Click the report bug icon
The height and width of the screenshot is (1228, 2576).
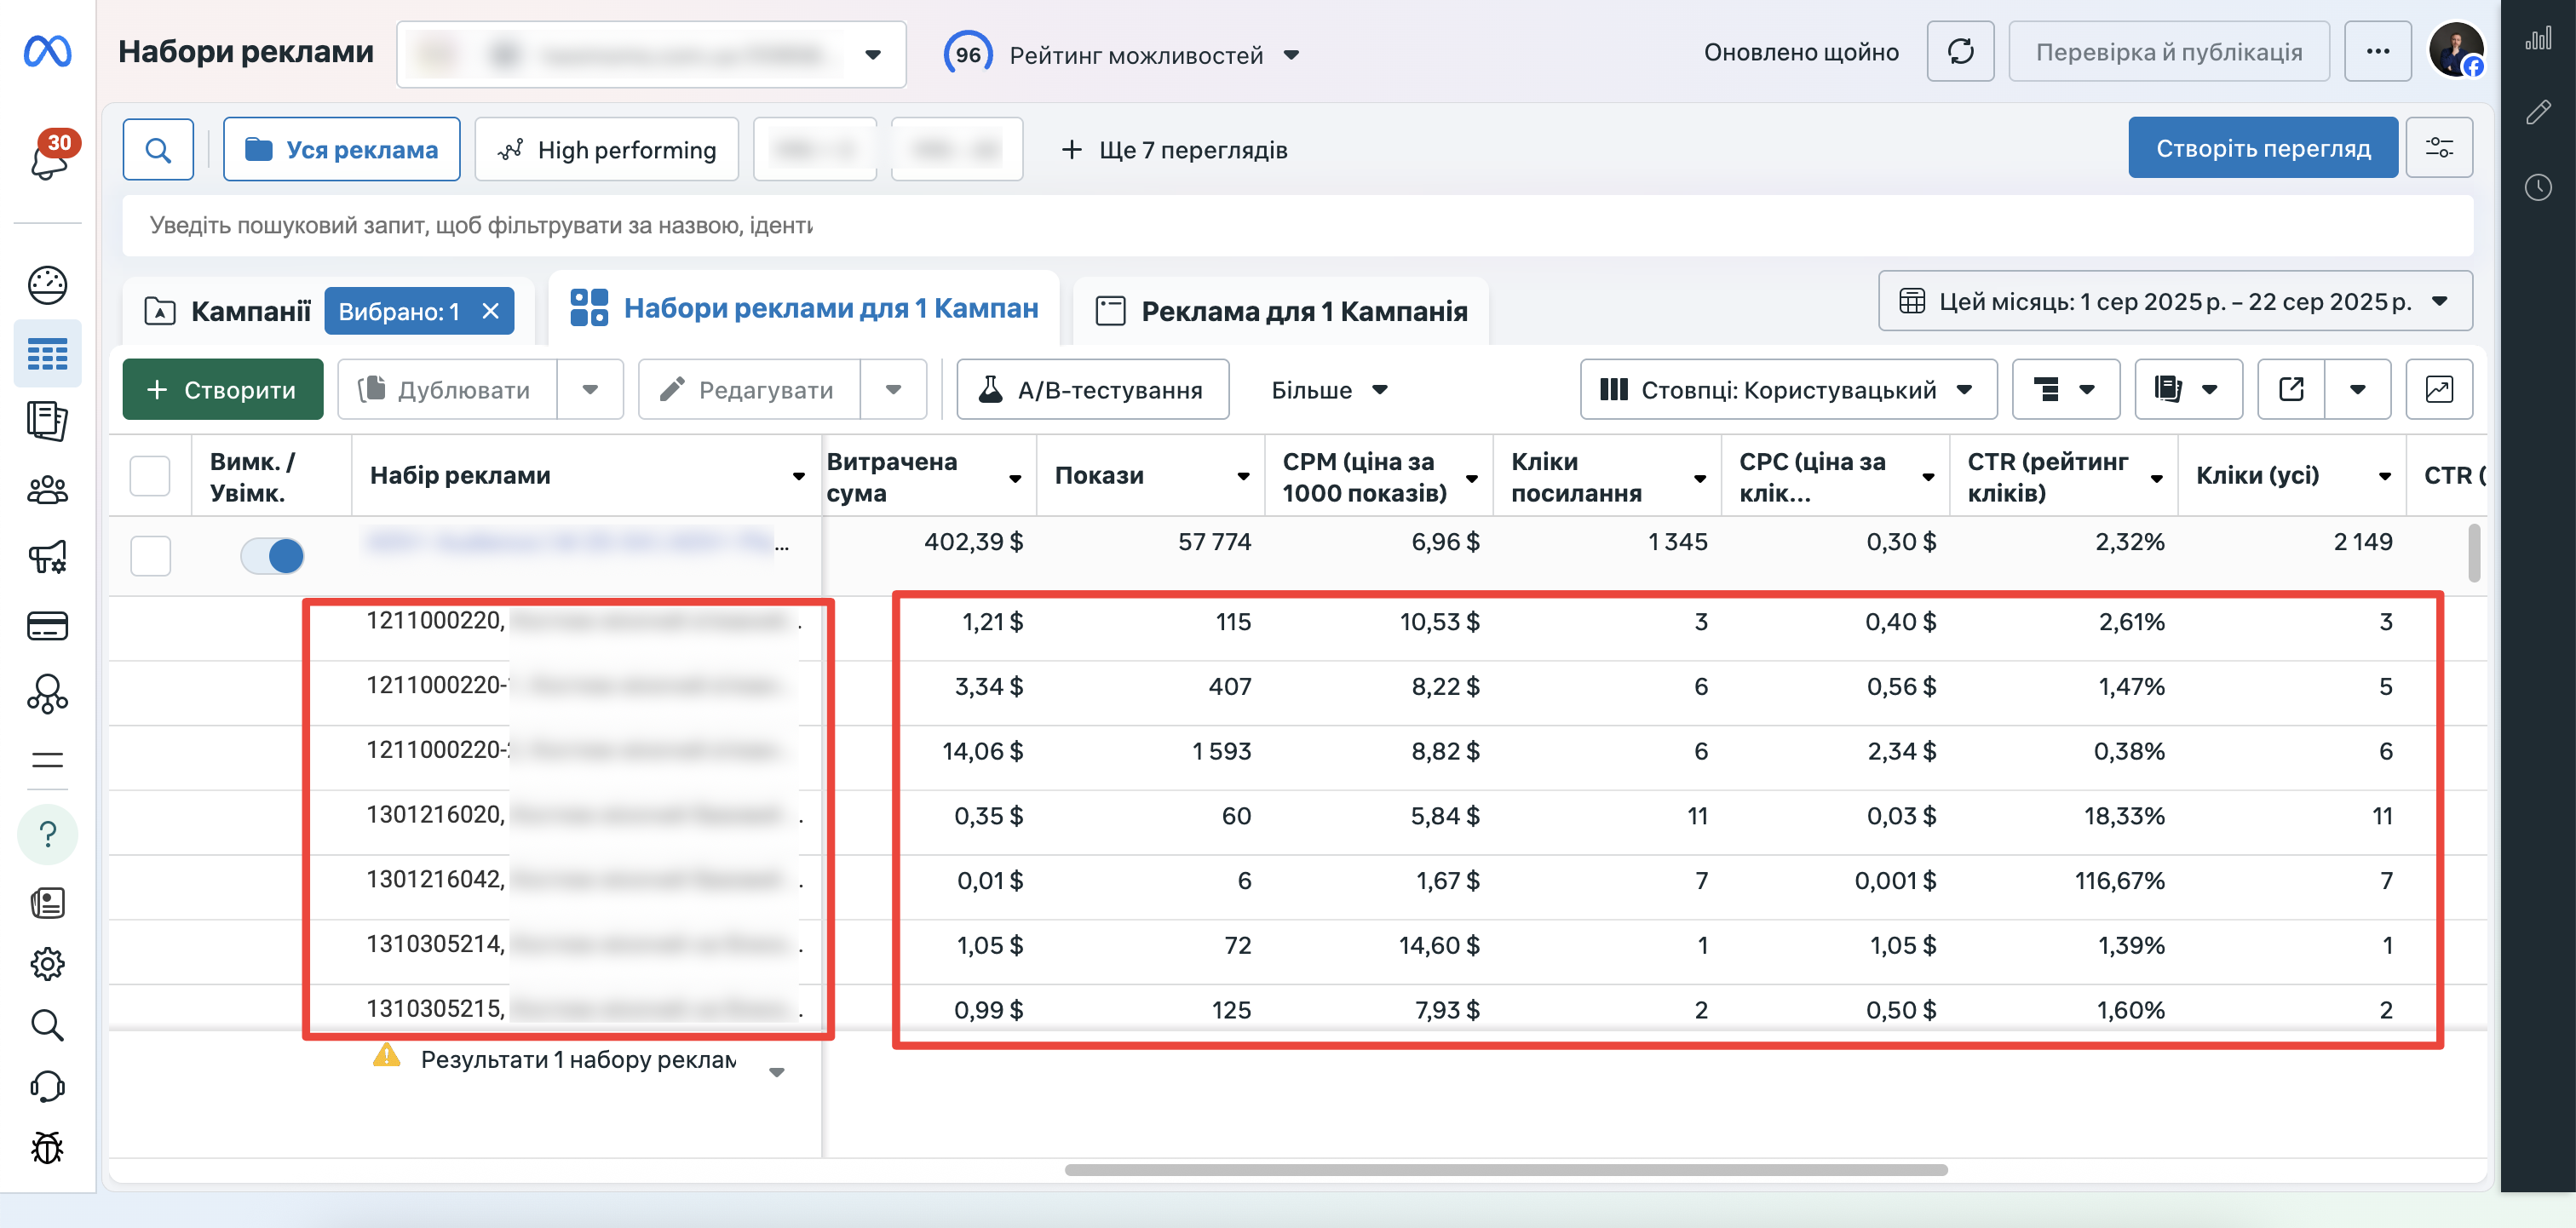(x=47, y=1147)
